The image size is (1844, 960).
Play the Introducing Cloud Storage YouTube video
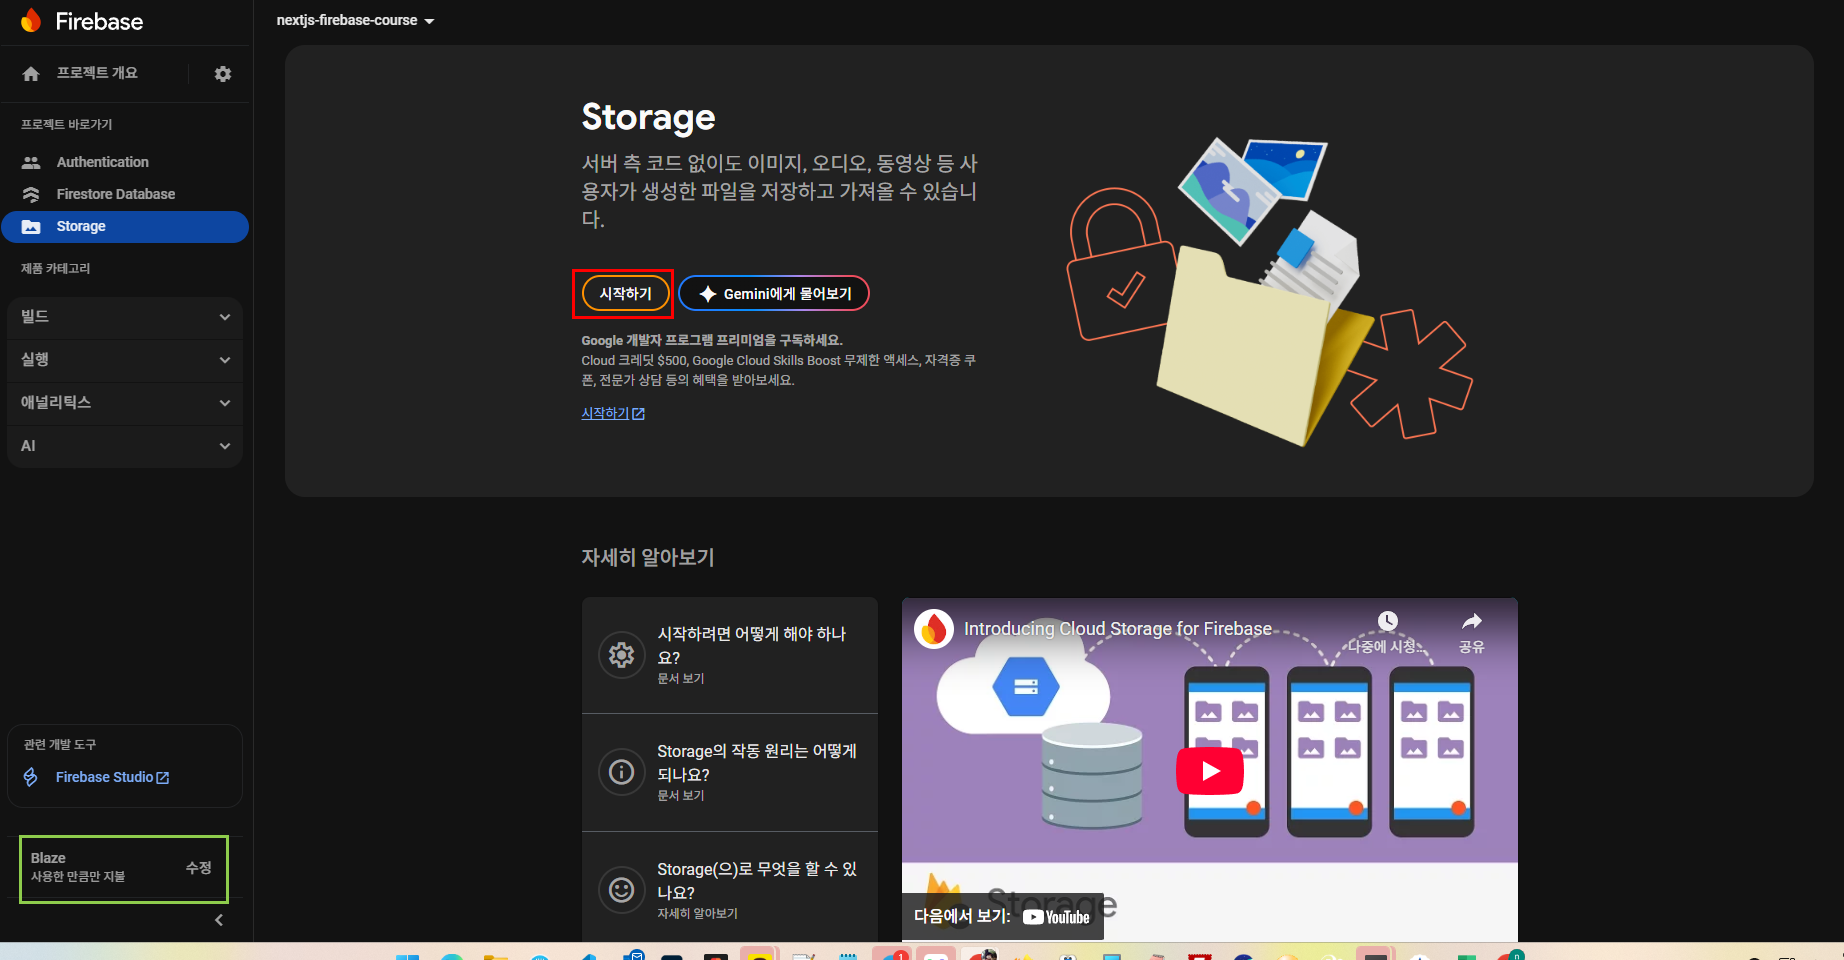1210,771
